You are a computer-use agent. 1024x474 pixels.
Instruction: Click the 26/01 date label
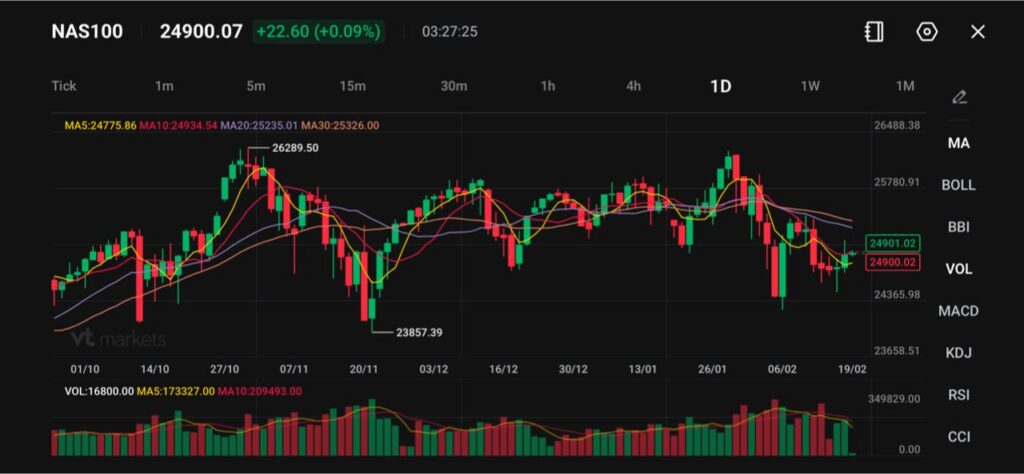pos(712,370)
